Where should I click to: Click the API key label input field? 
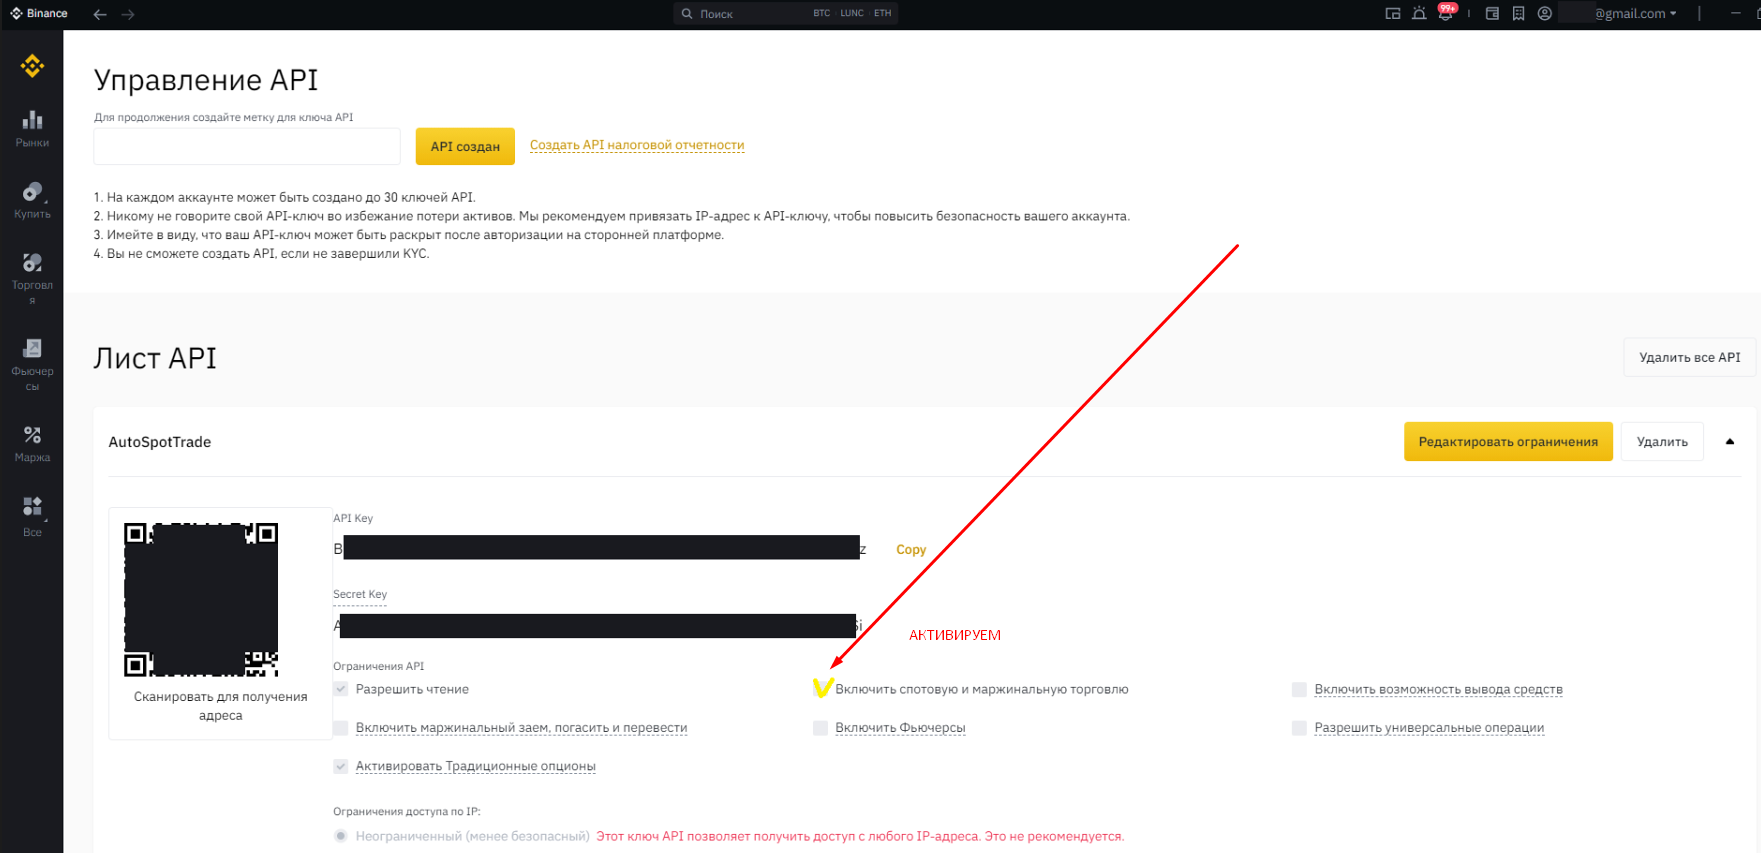click(247, 146)
